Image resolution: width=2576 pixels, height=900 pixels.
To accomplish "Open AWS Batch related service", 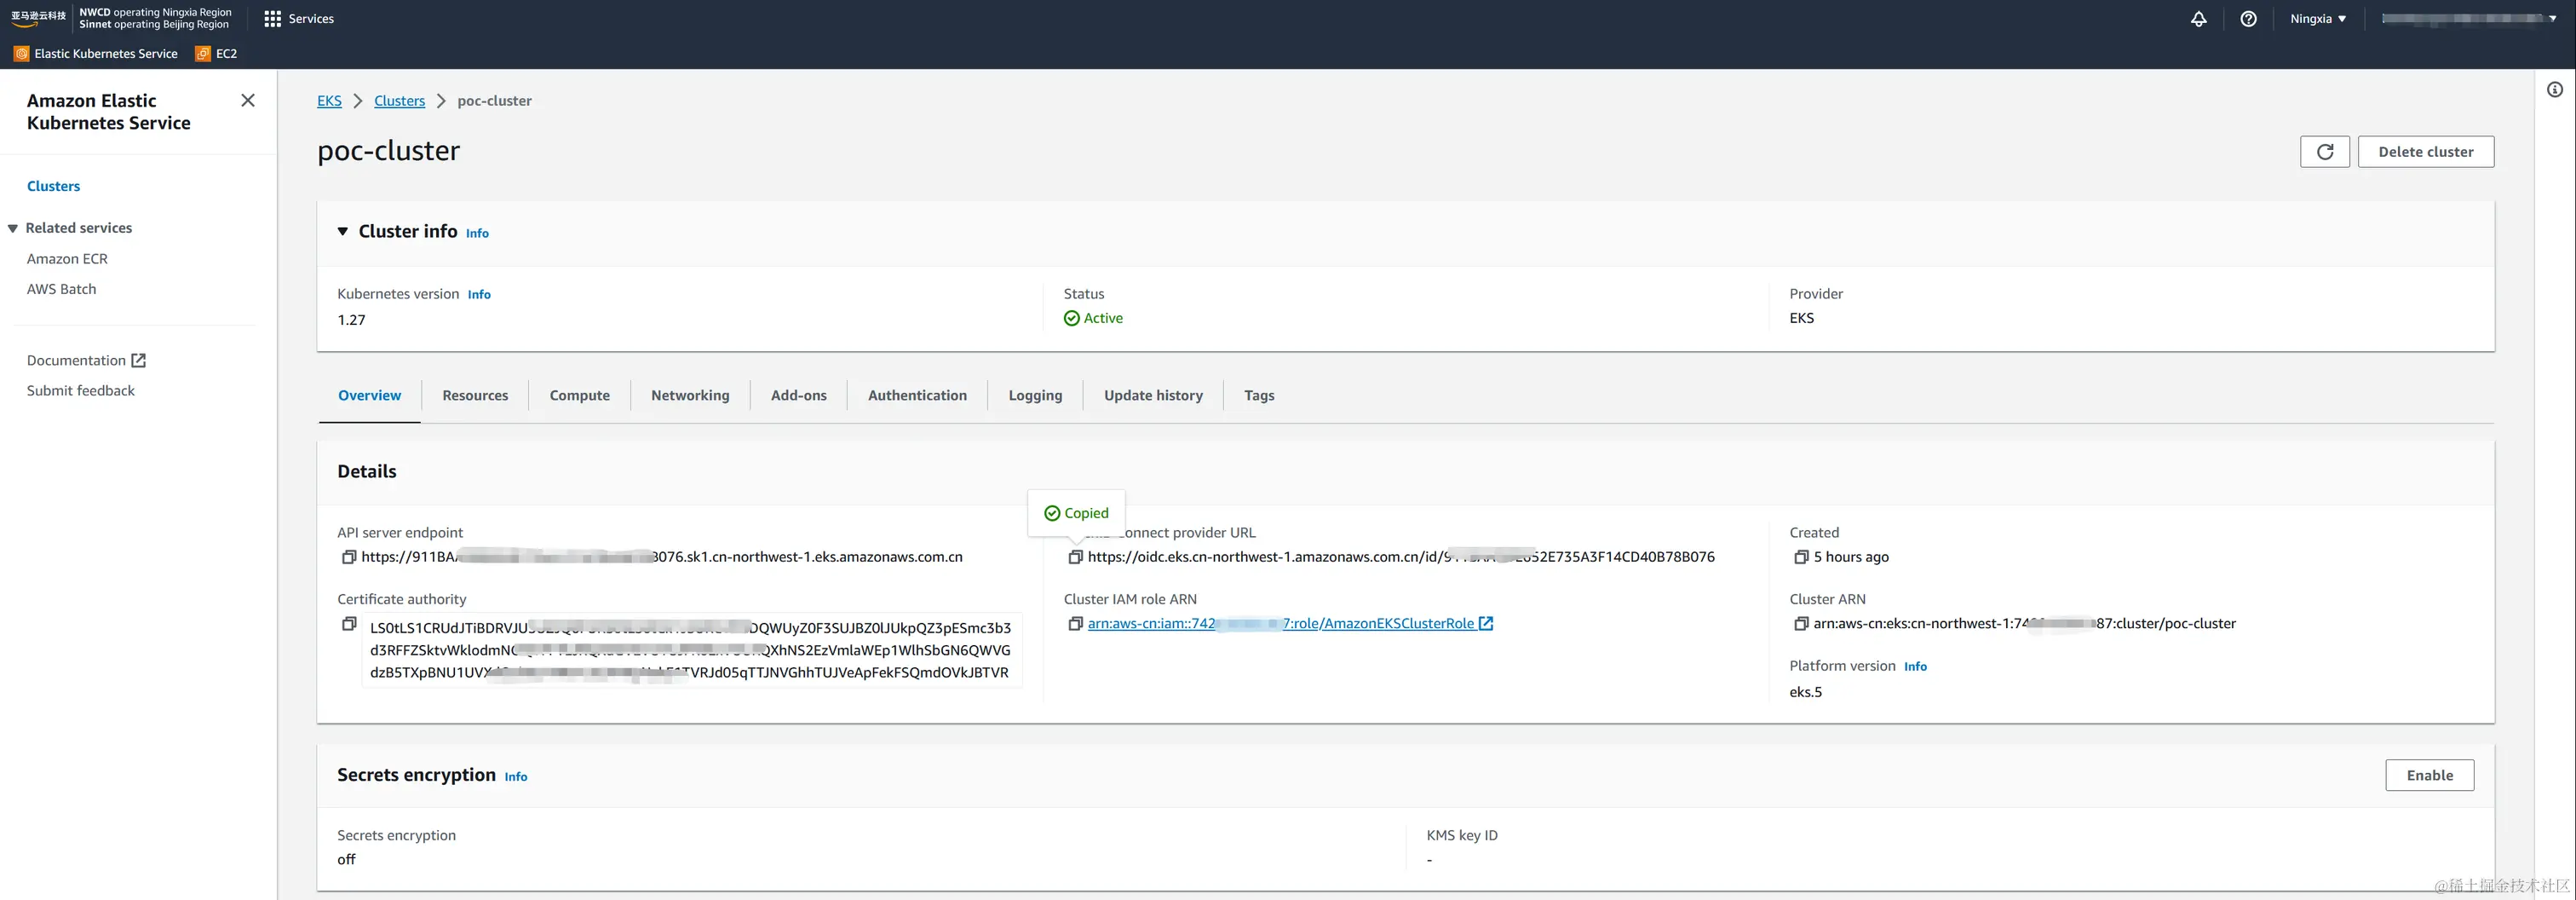I will [x=61, y=289].
